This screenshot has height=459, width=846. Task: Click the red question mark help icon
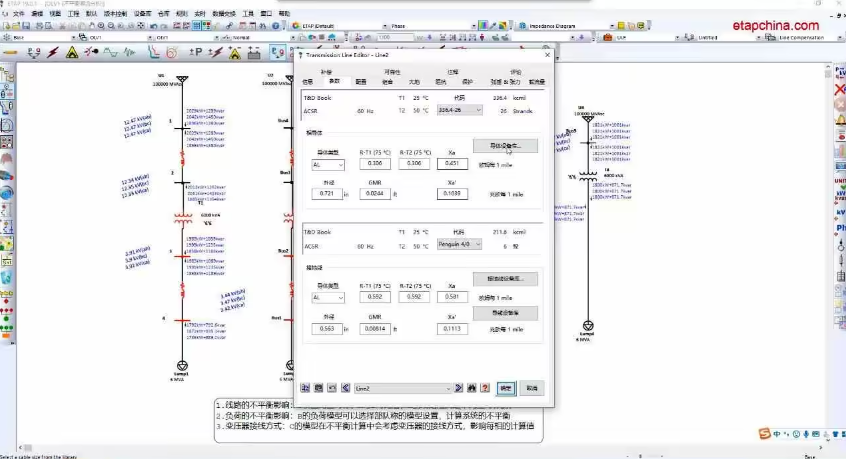click(483, 387)
